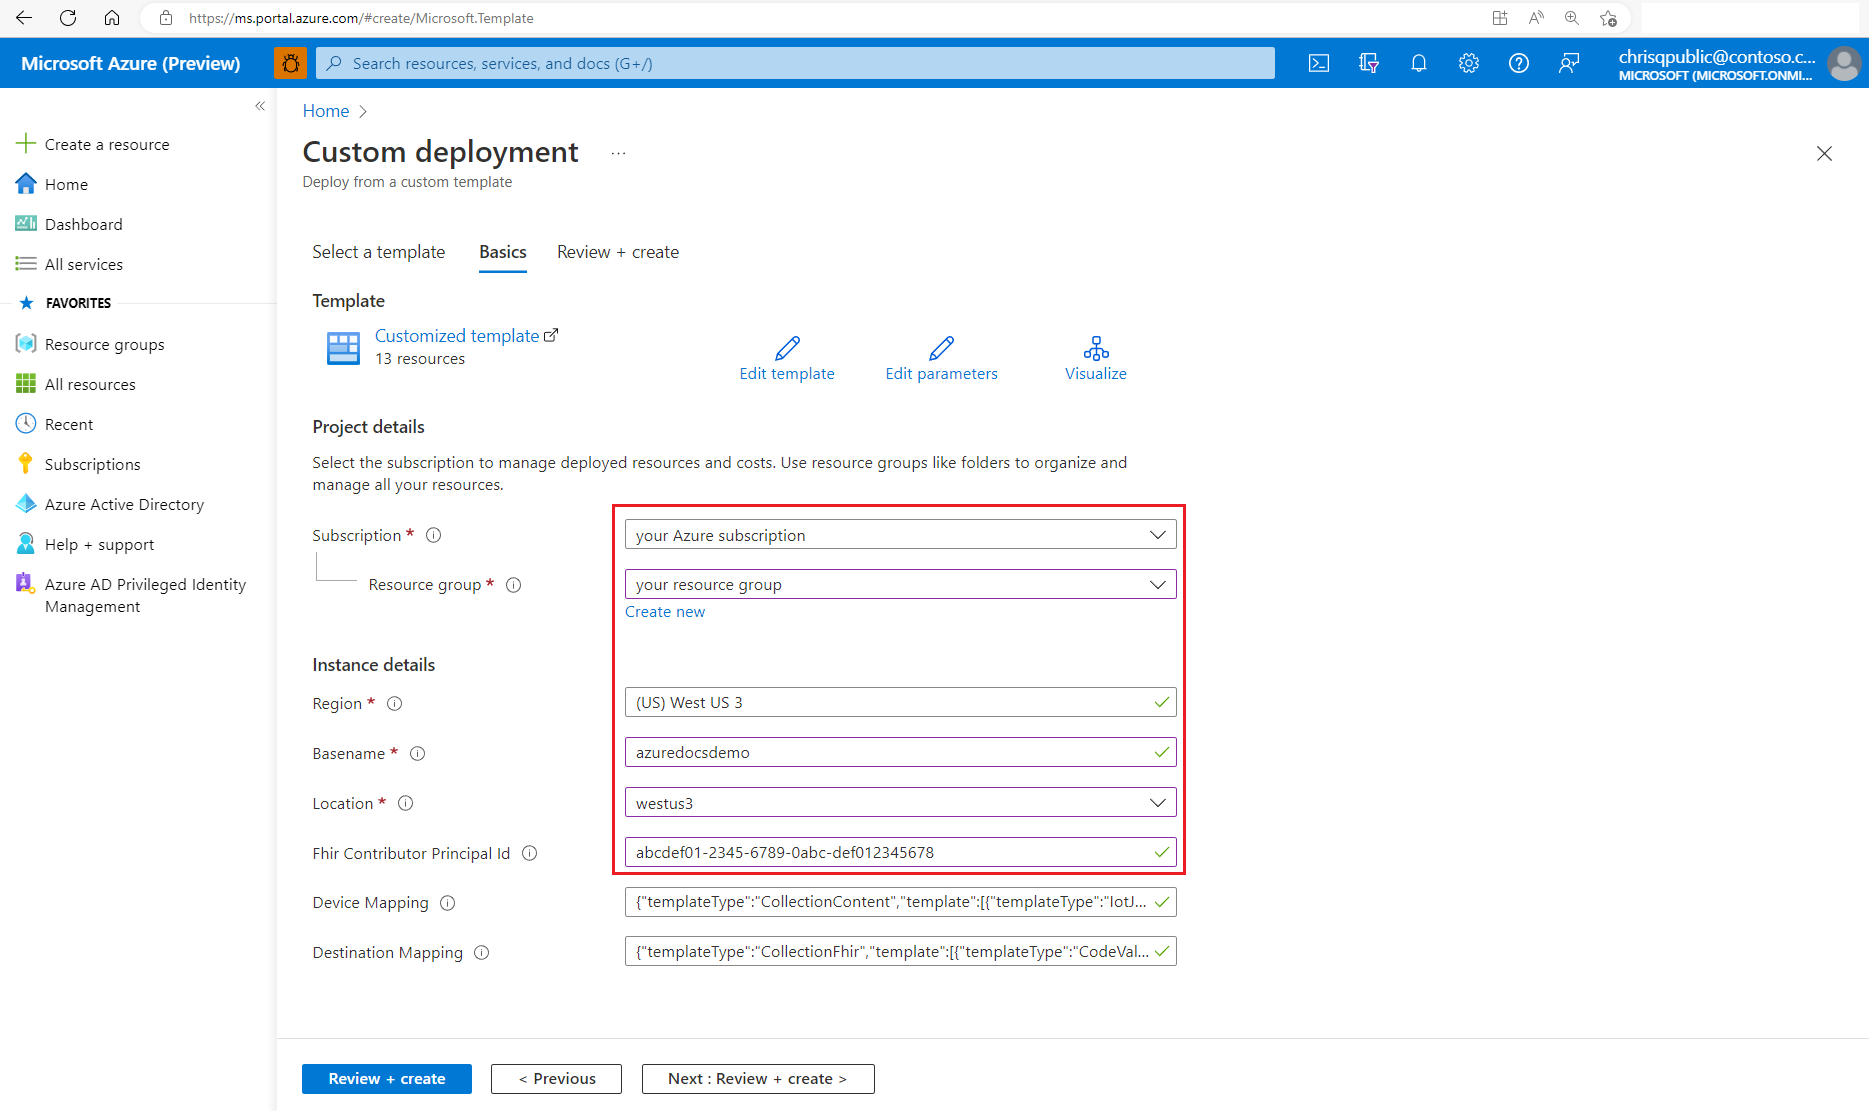The height and width of the screenshot is (1111, 1869).
Task: Show the Subscription field info tooltip
Action: 433,534
